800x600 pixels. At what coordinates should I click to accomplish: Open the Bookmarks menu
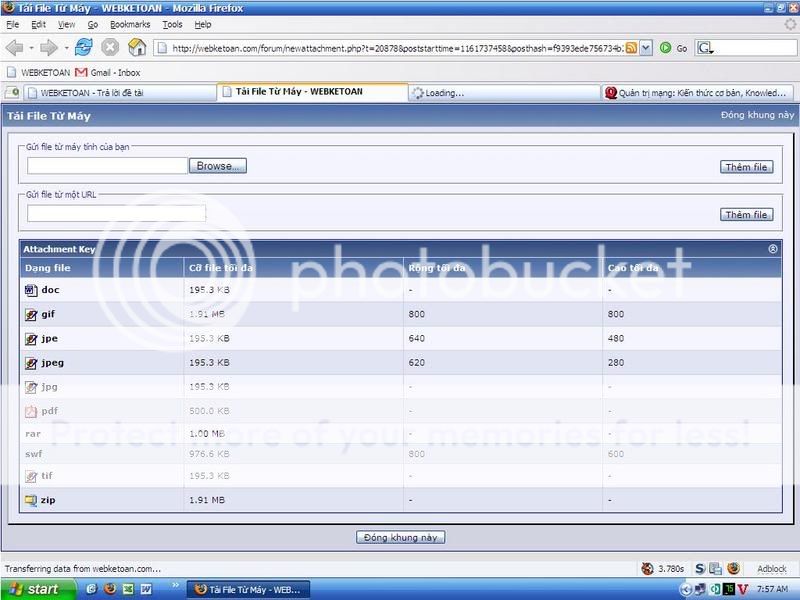[x=129, y=23]
